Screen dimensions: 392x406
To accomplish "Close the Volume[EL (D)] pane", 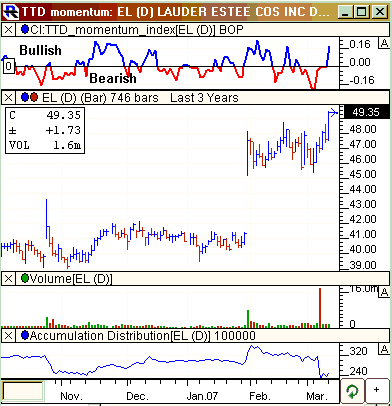I will point(9,278).
